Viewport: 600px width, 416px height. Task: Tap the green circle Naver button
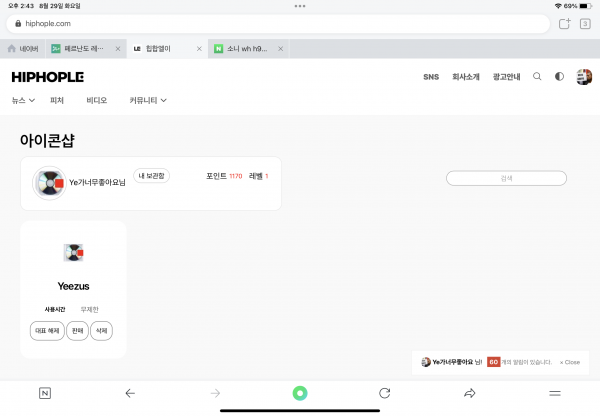tap(300, 393)
